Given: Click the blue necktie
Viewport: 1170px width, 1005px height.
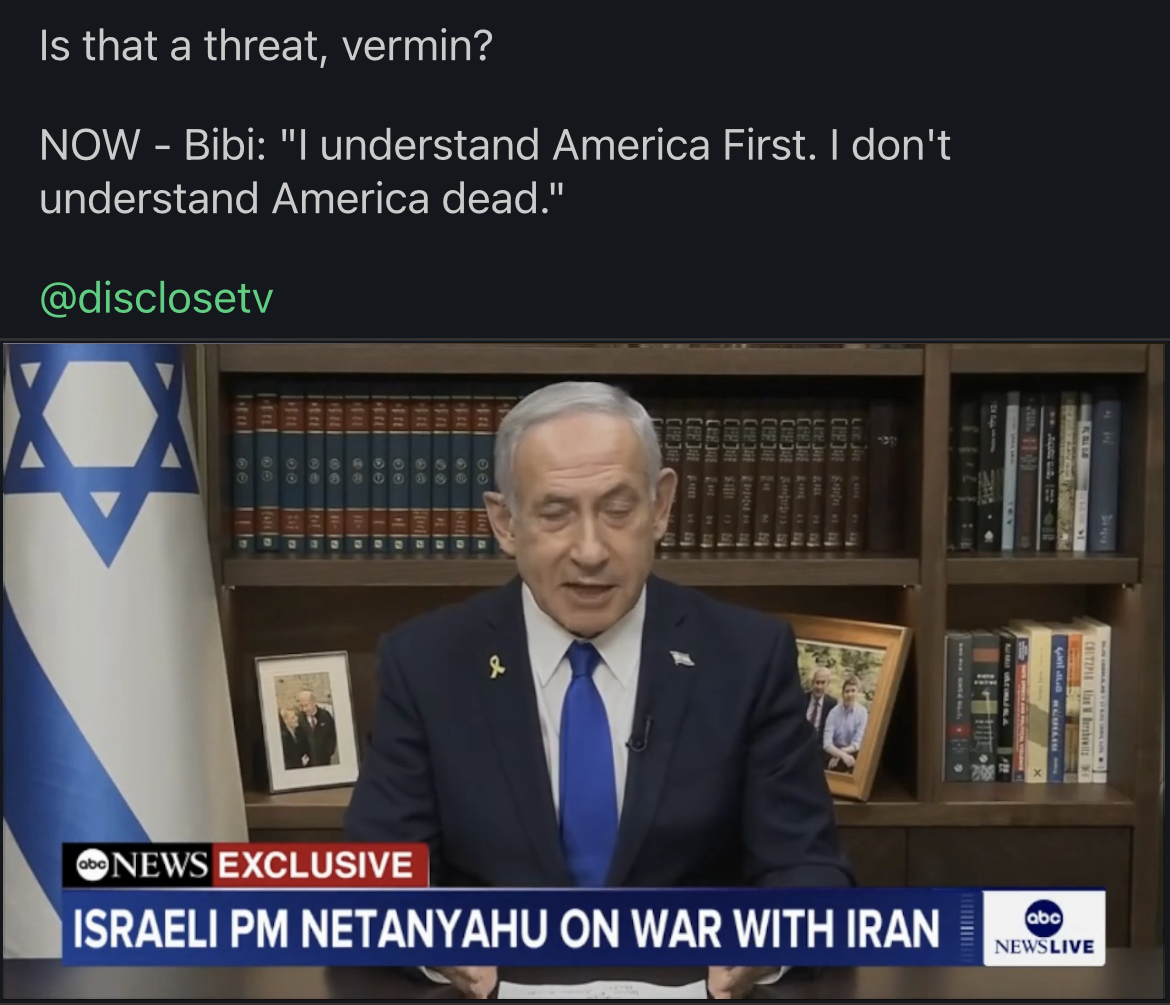Looking at the screenshot, I should pyautogui.click(x=588, y=761).
